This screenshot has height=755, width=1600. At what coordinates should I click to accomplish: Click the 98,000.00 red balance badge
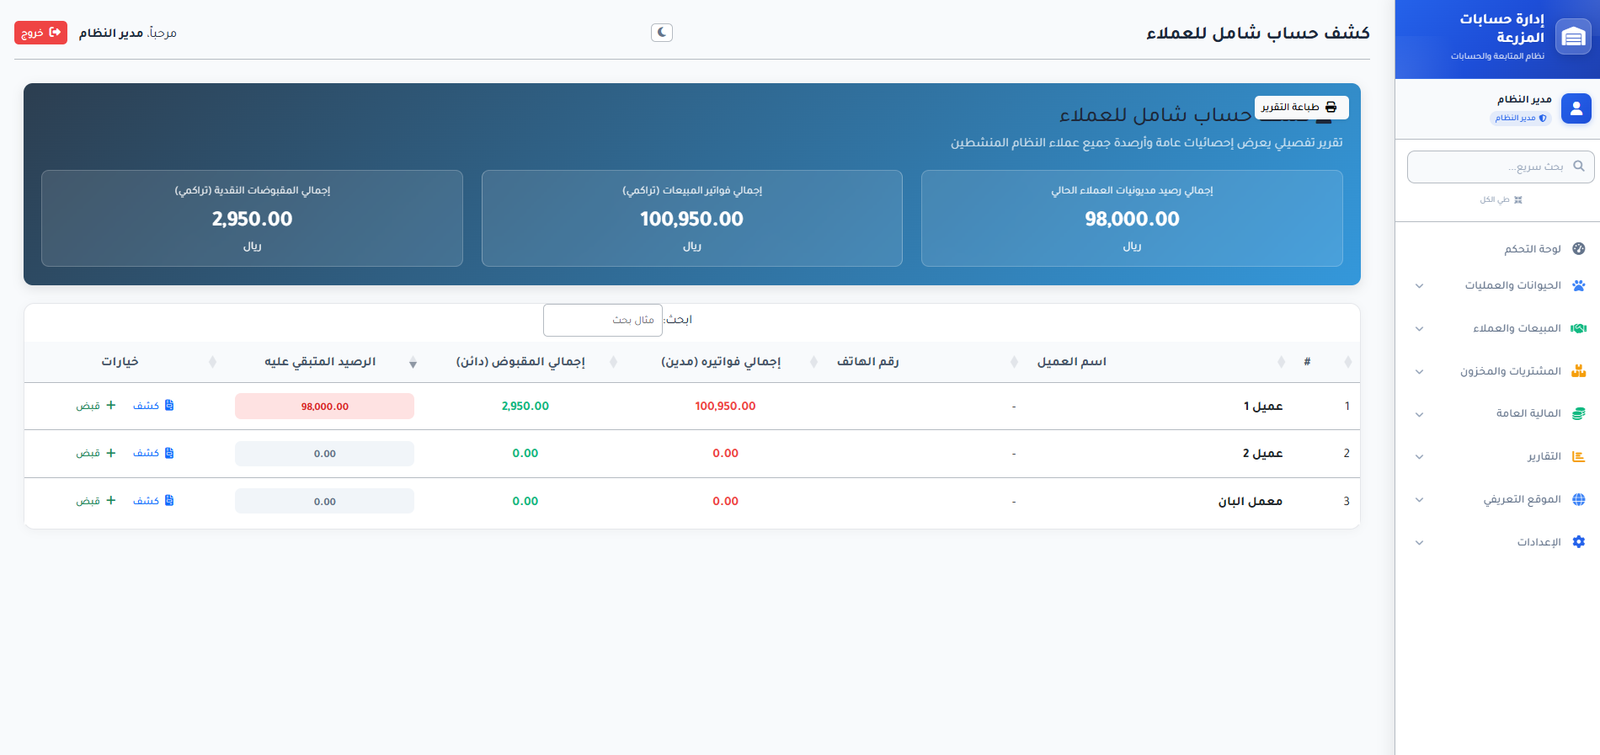click(325, 406)
